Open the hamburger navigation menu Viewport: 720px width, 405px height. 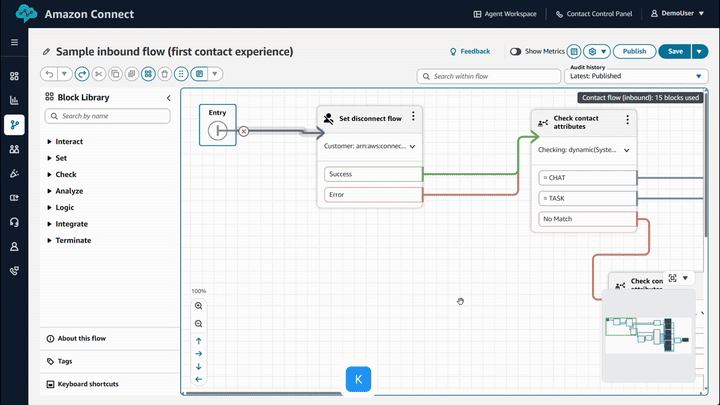[x=14, y=43]
